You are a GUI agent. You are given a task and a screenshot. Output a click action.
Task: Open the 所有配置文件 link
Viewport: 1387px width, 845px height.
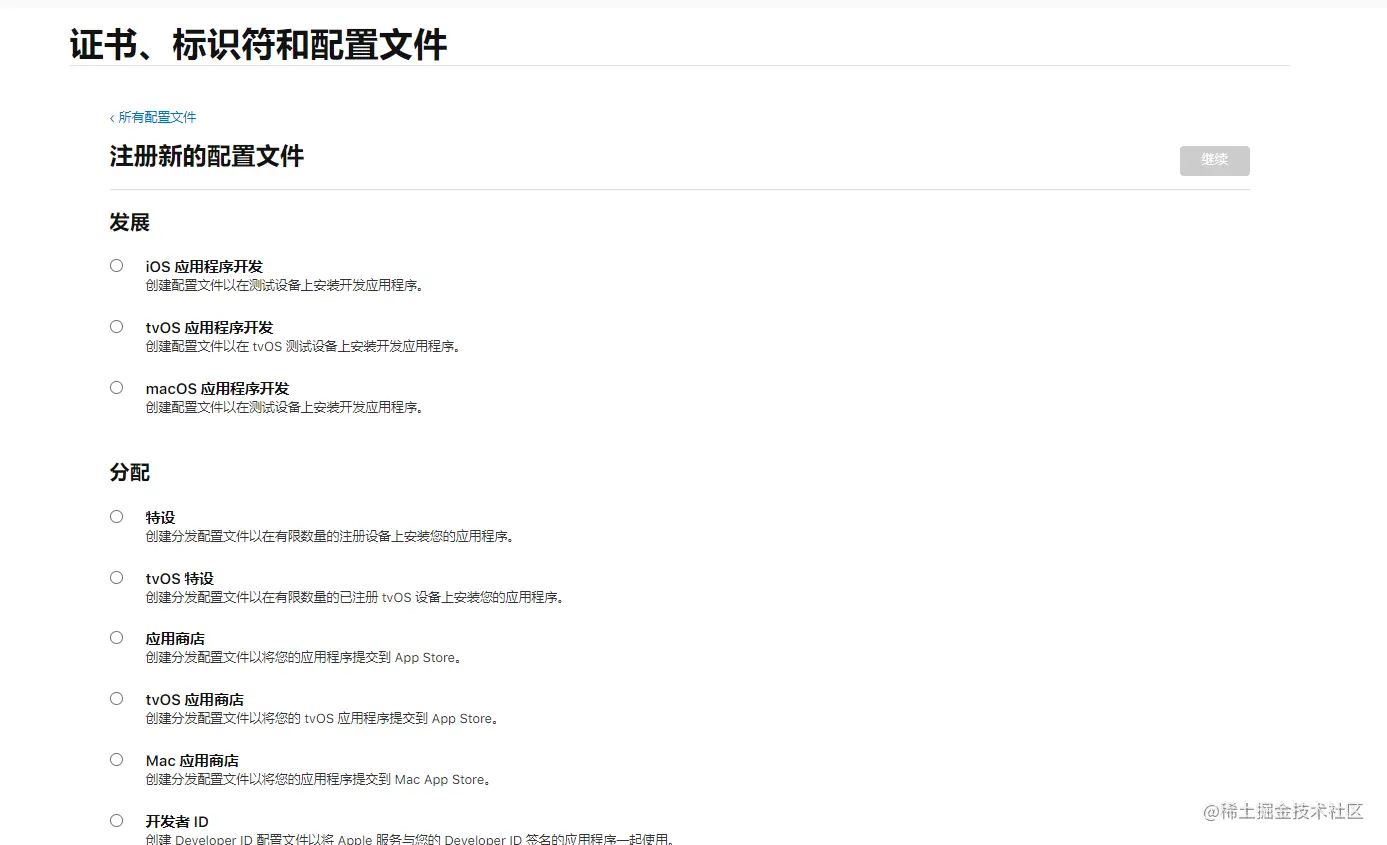(x=155, y=117)
